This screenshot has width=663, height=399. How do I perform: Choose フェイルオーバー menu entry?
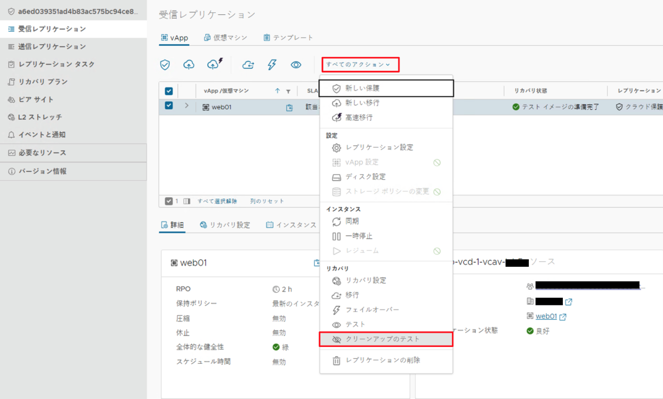pyautogui.click(x=386, y=310)
